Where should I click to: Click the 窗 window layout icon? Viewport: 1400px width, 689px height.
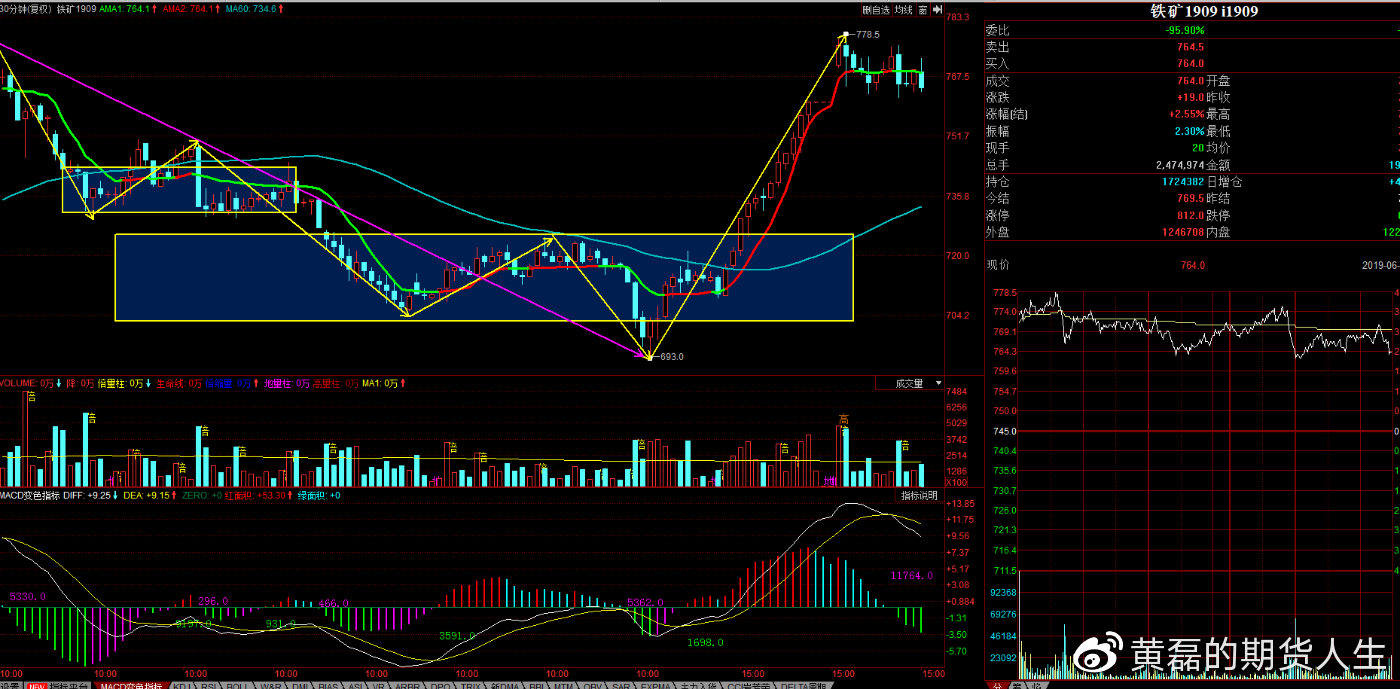[x=923, y=10]
